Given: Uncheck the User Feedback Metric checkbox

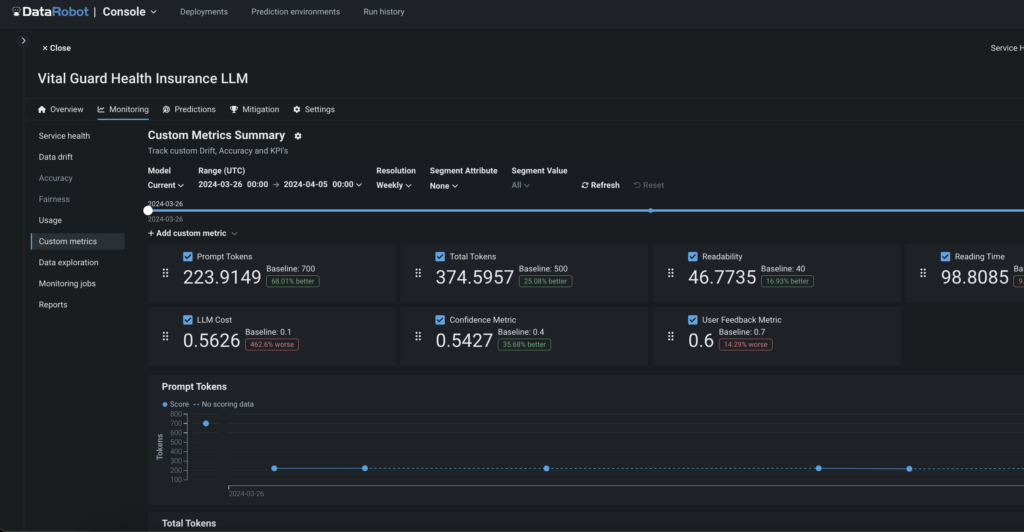Looking at the screenshot, I should coord(693,320).
